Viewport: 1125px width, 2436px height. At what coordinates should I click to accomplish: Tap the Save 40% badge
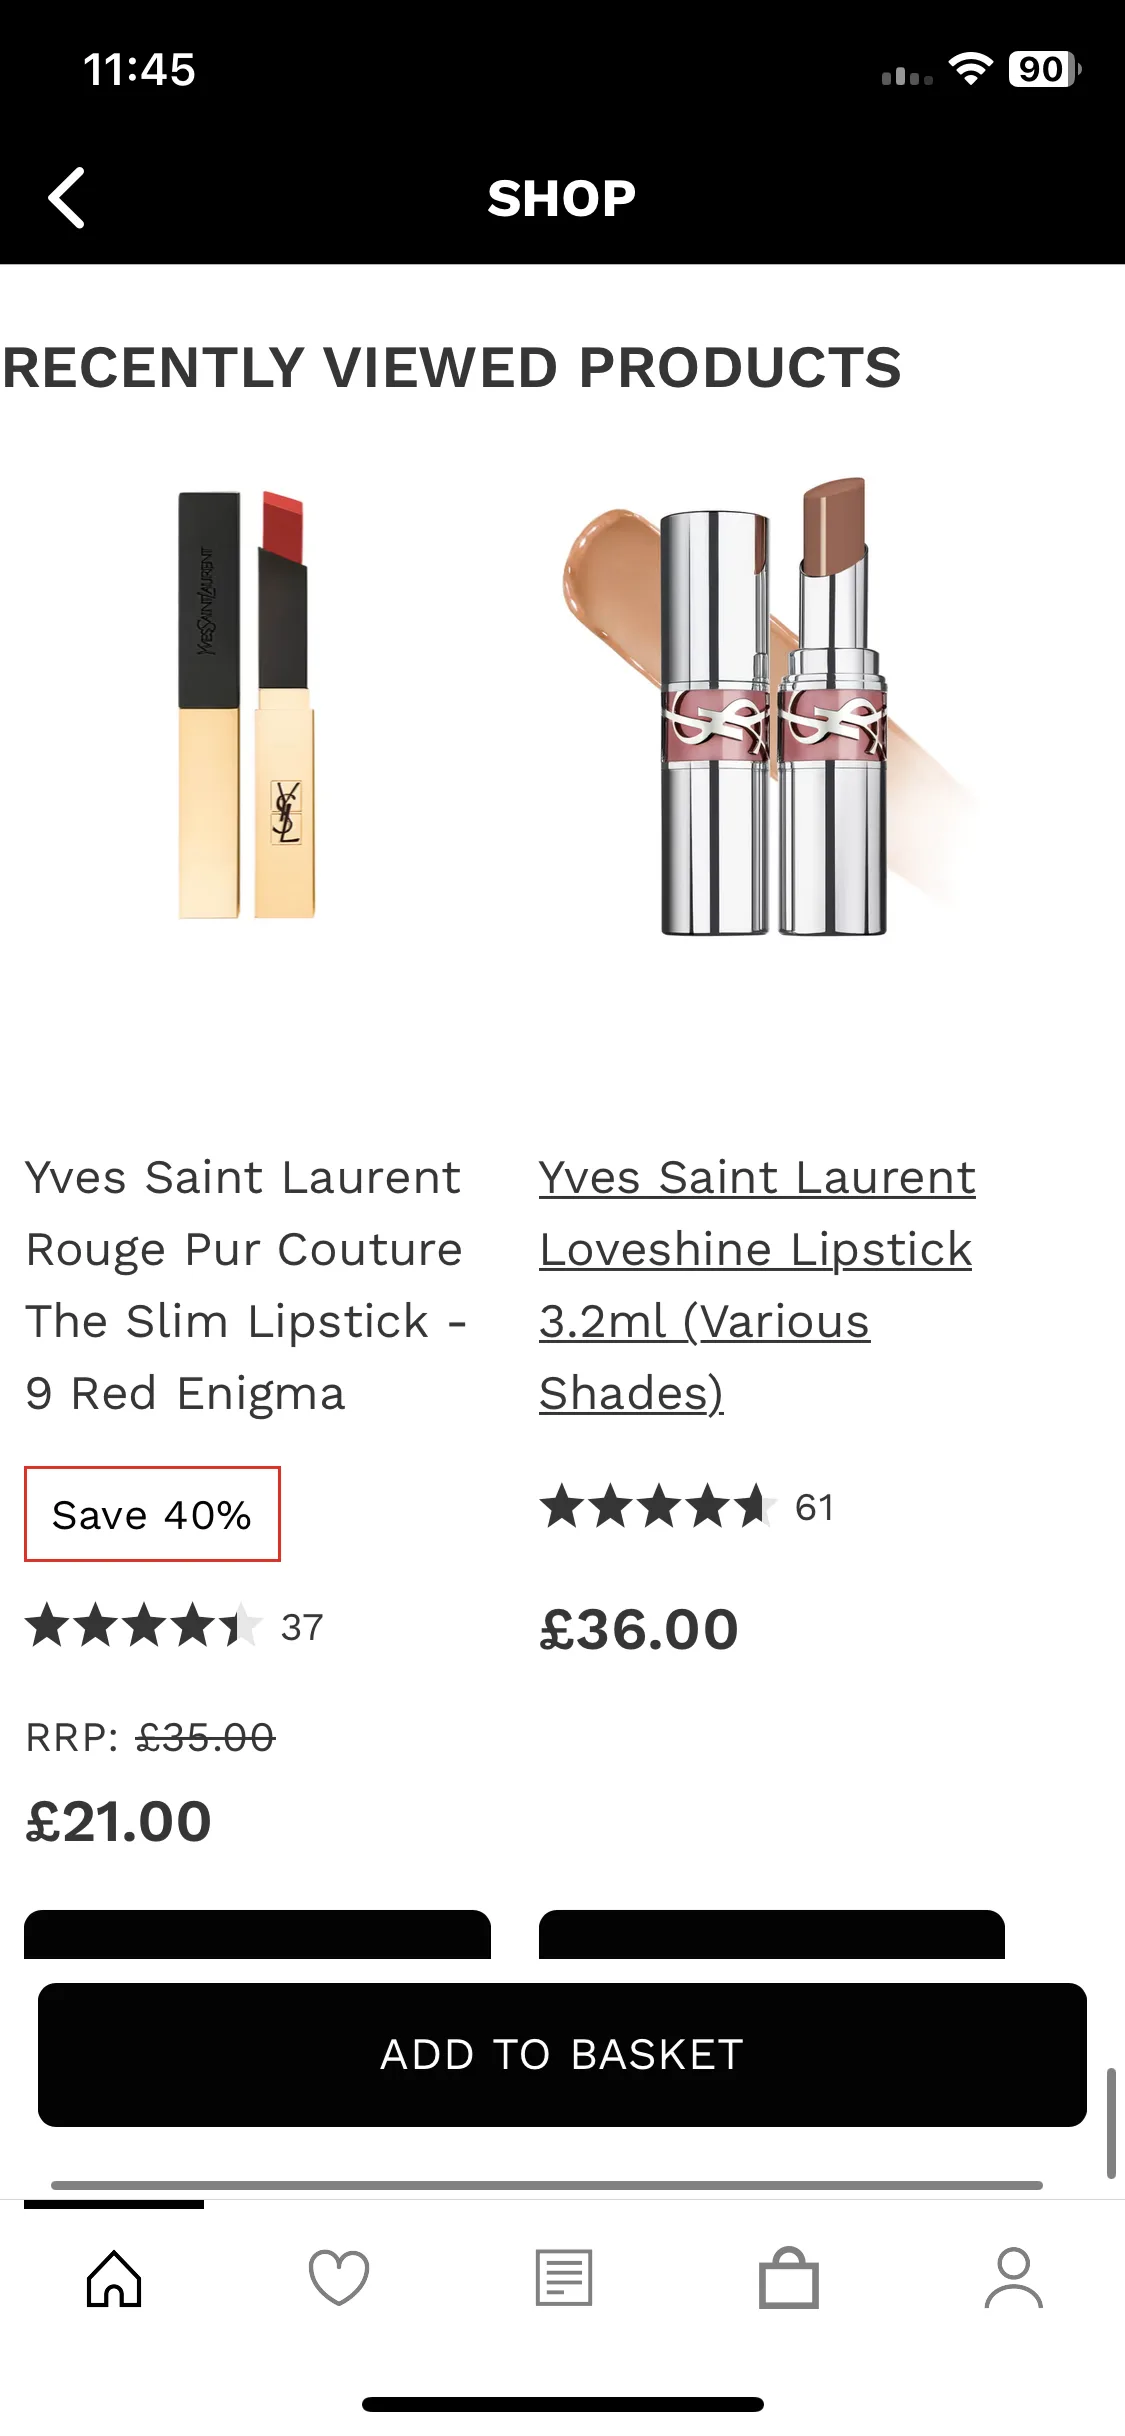[x=152, y=1514]
